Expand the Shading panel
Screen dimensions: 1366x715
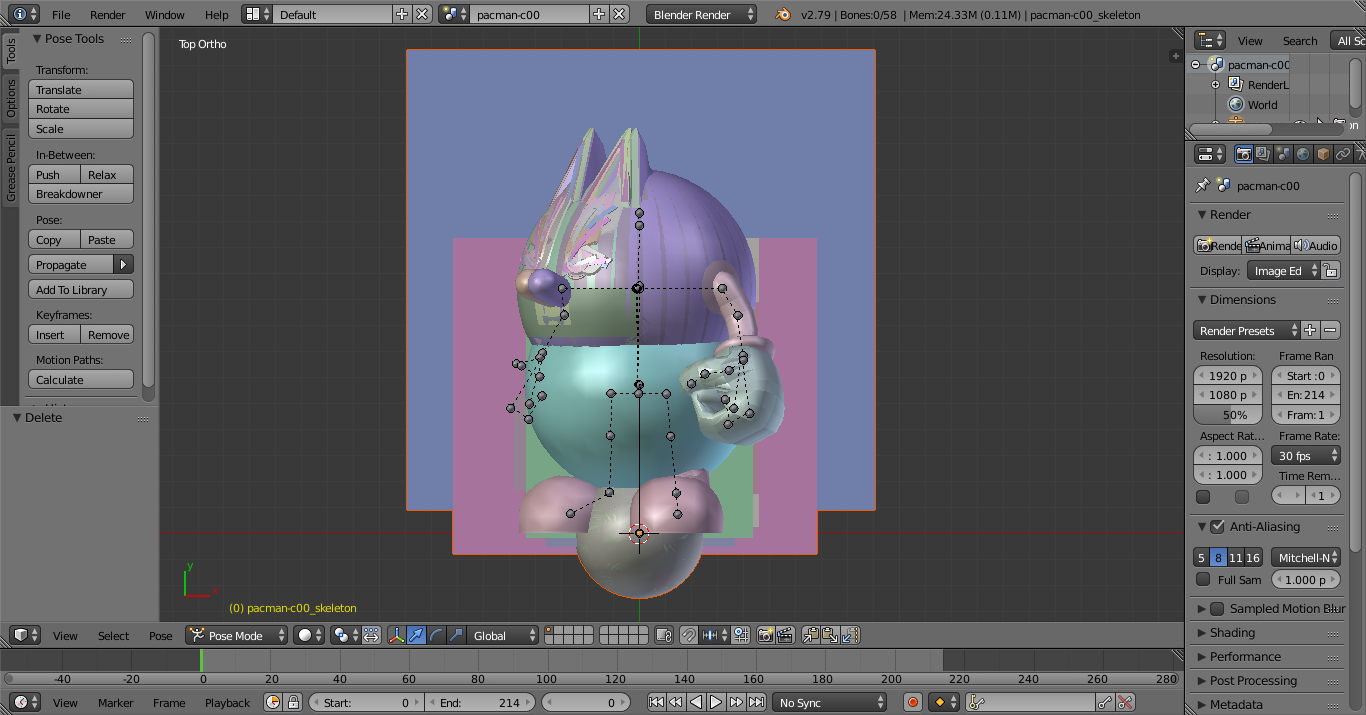(x=1232, y=632)
